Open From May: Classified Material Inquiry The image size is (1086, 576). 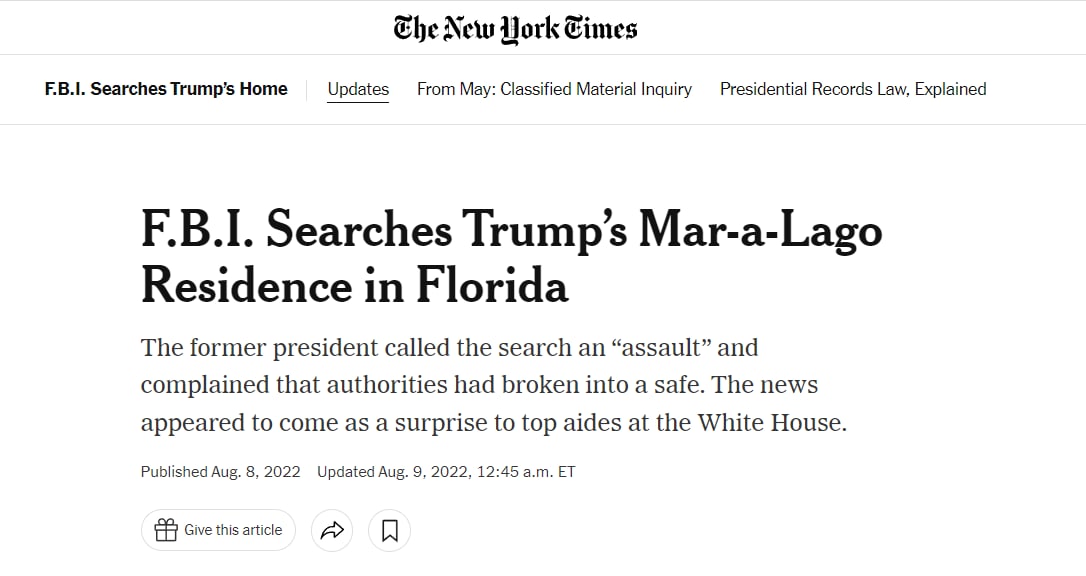[x=554, y=89]
